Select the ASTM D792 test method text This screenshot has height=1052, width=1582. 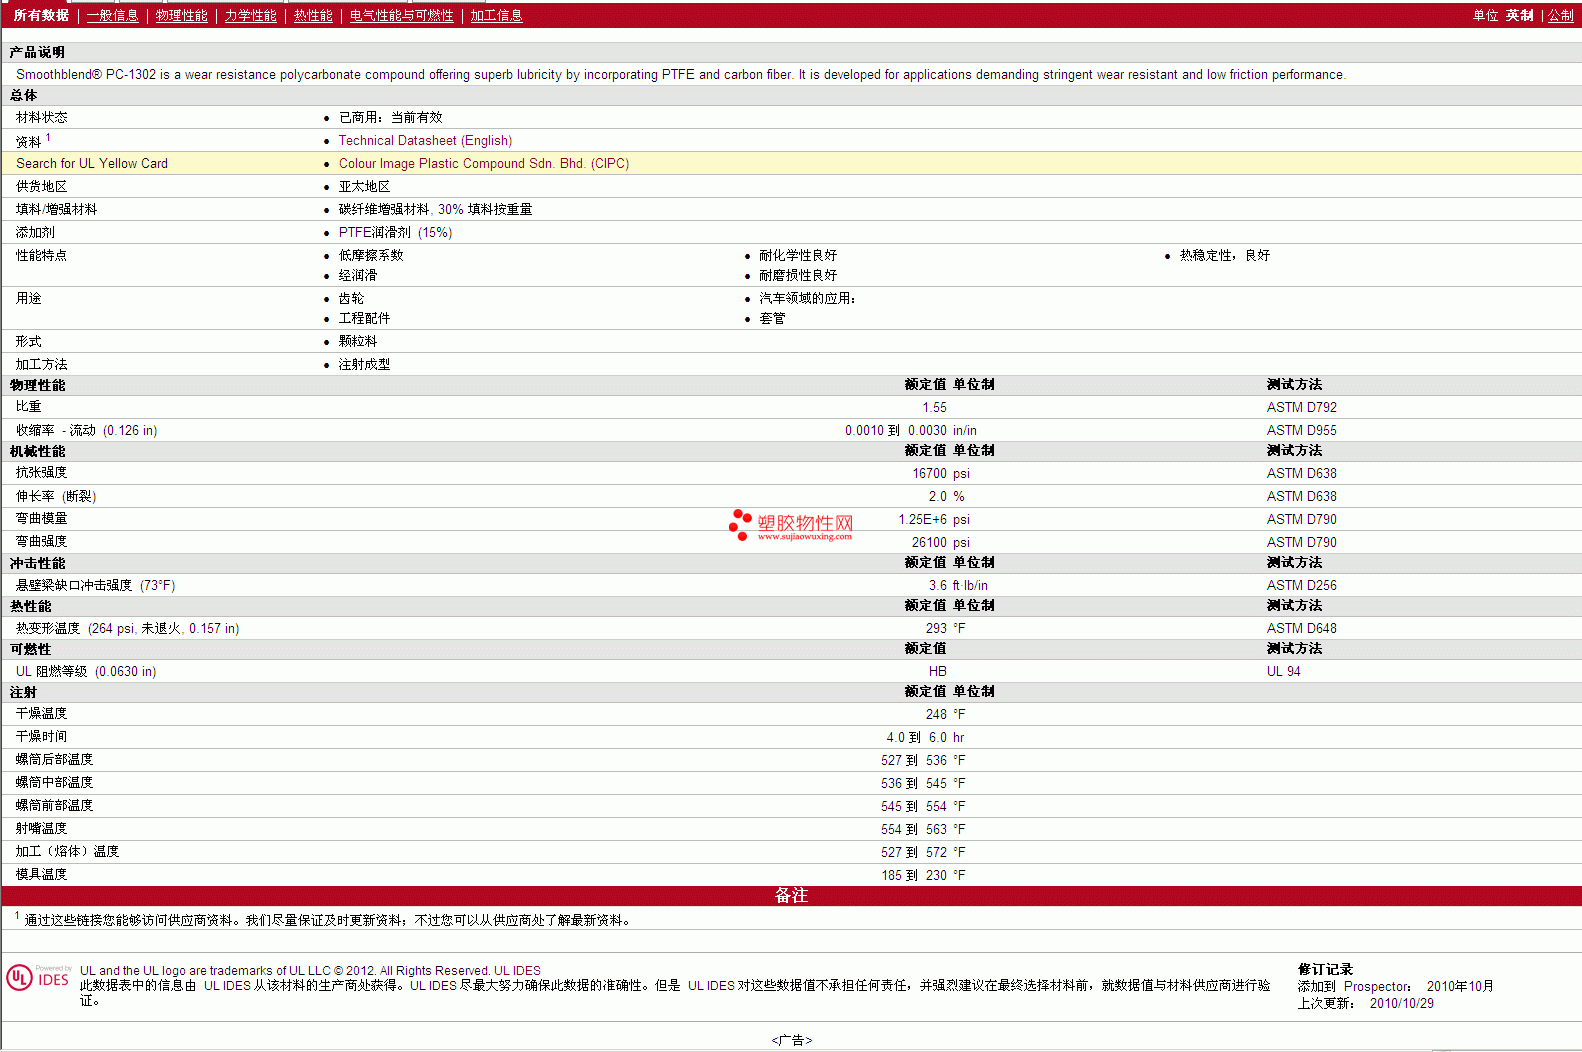[x=1301, y=408]
